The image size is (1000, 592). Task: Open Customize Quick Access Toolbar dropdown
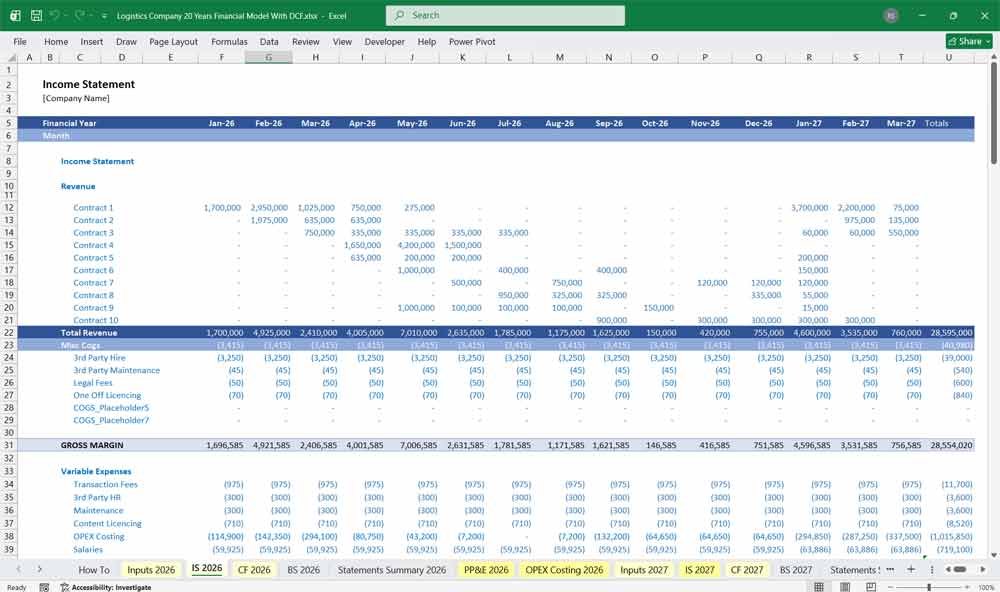click(x=104, y=16)
